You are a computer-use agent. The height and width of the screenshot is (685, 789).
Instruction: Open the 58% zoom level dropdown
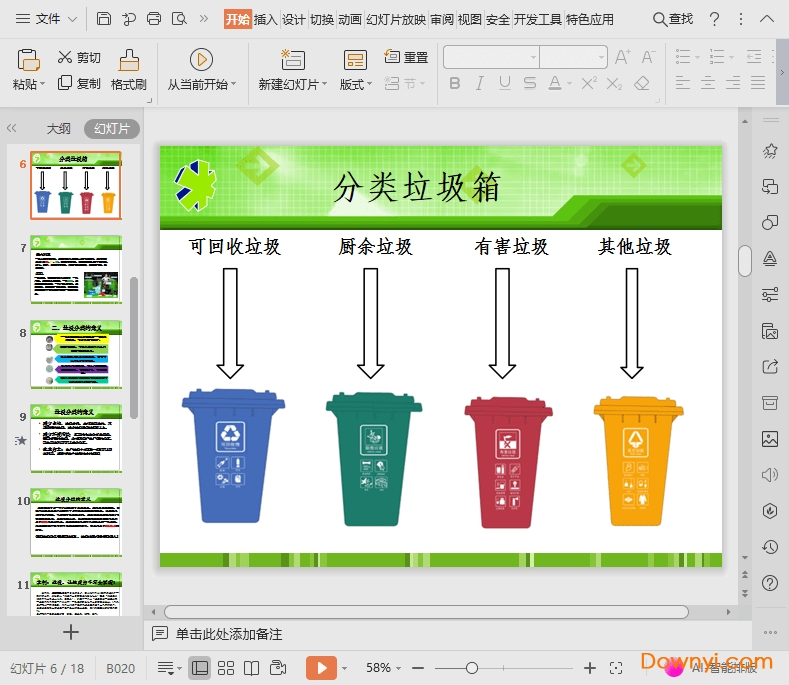tap(384, 668)
